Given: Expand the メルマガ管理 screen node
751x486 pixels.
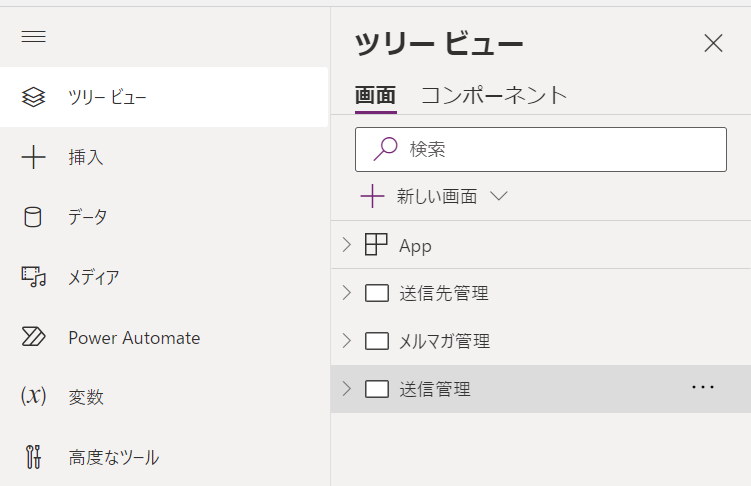Looking at the screenshot, I should tap(347, 341).
